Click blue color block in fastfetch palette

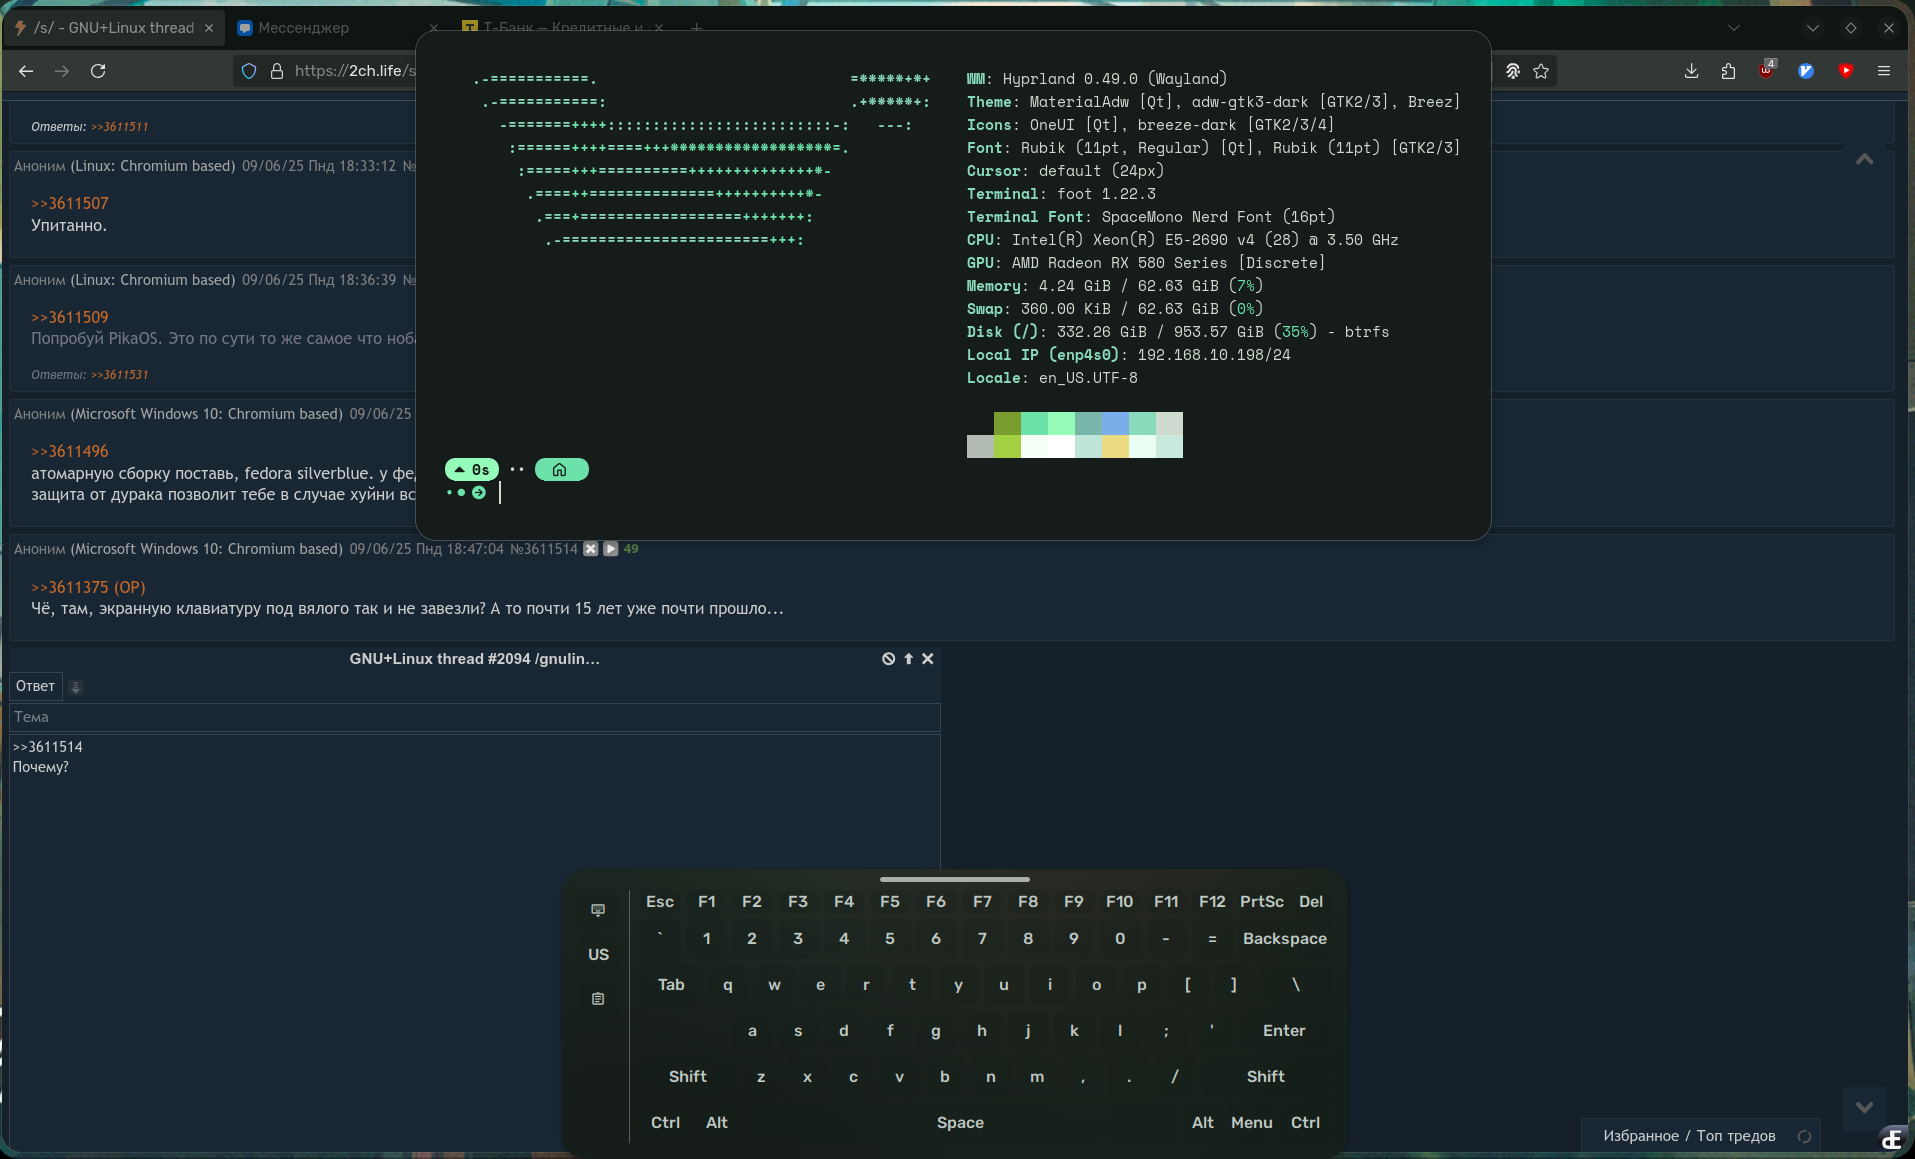pyautogui.click(x=1115, y=423)
